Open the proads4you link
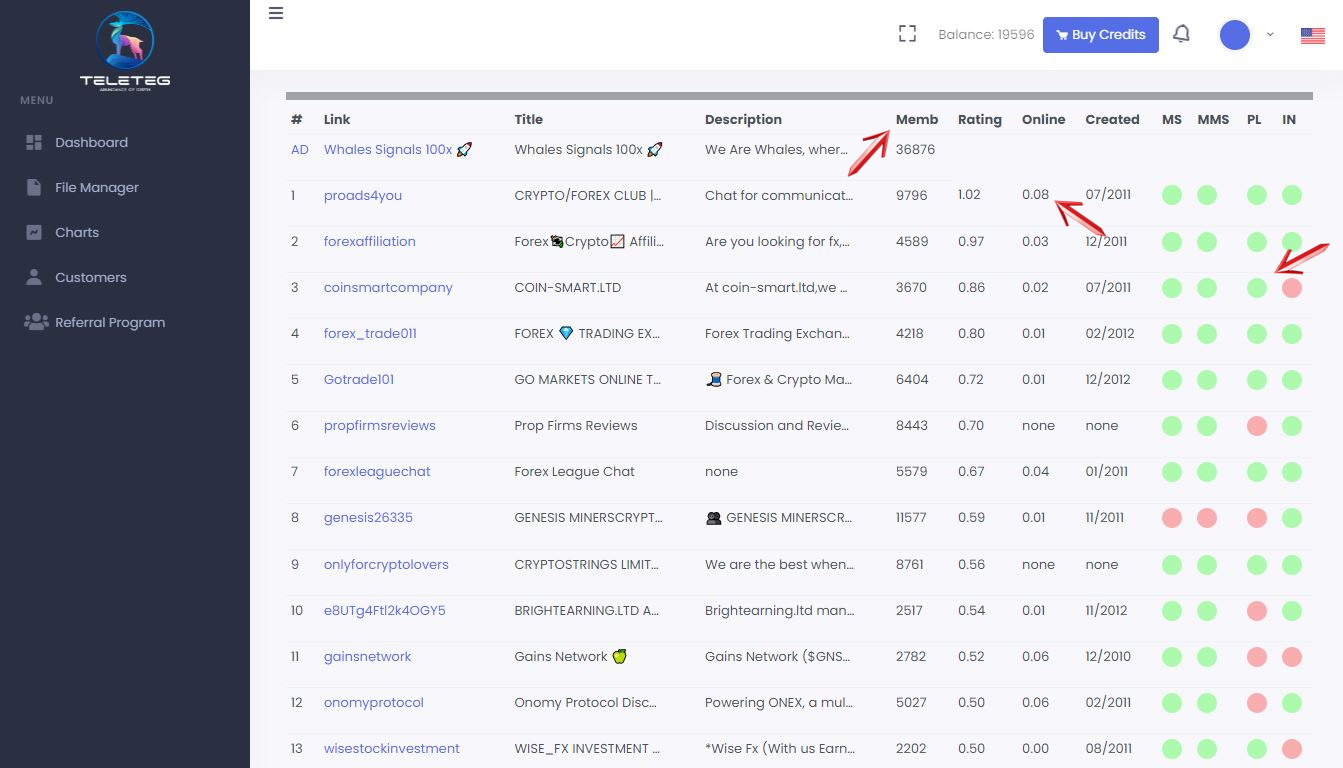Image resolution: width=1343 pixels, height=768 pixels. coord(363,195)
